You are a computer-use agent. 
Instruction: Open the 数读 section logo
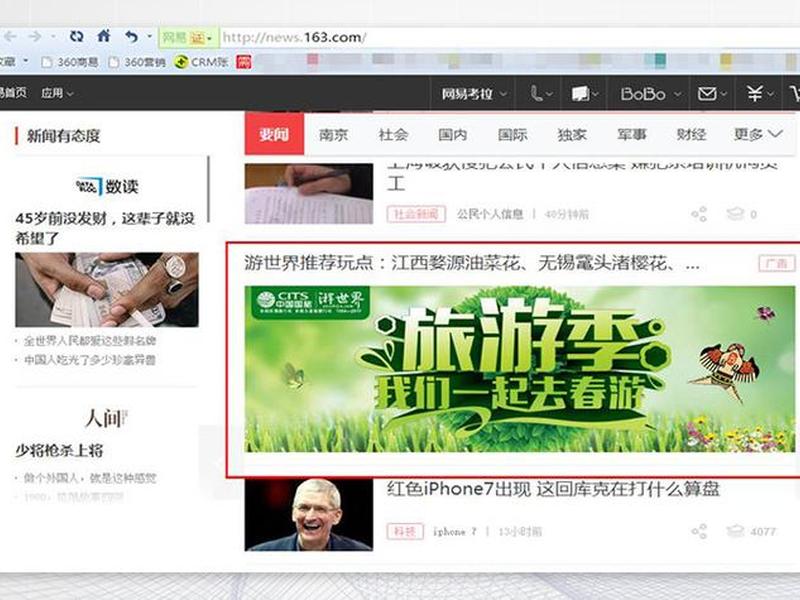107,186
